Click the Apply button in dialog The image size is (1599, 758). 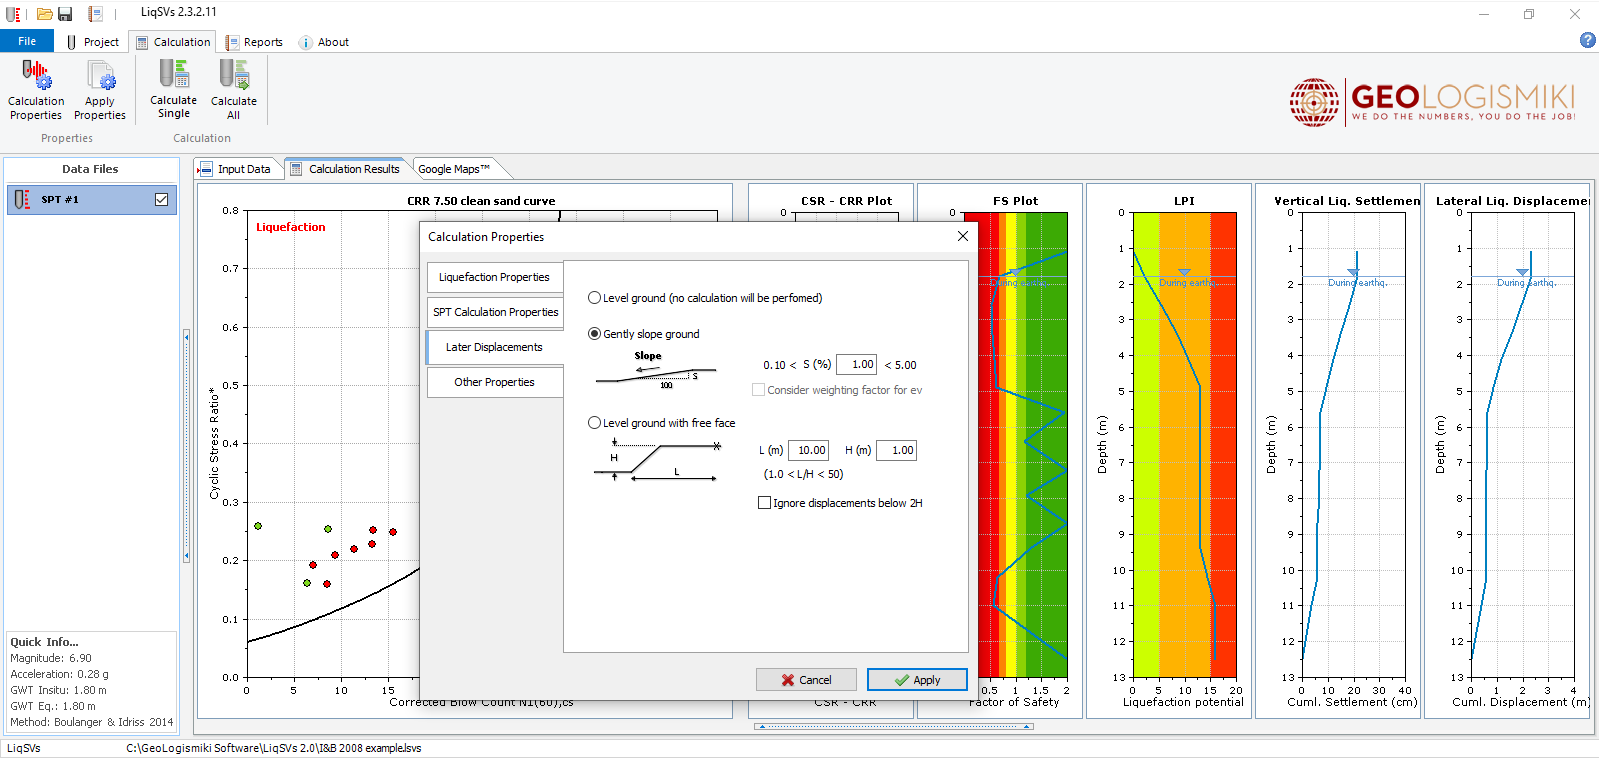(917, 680)
